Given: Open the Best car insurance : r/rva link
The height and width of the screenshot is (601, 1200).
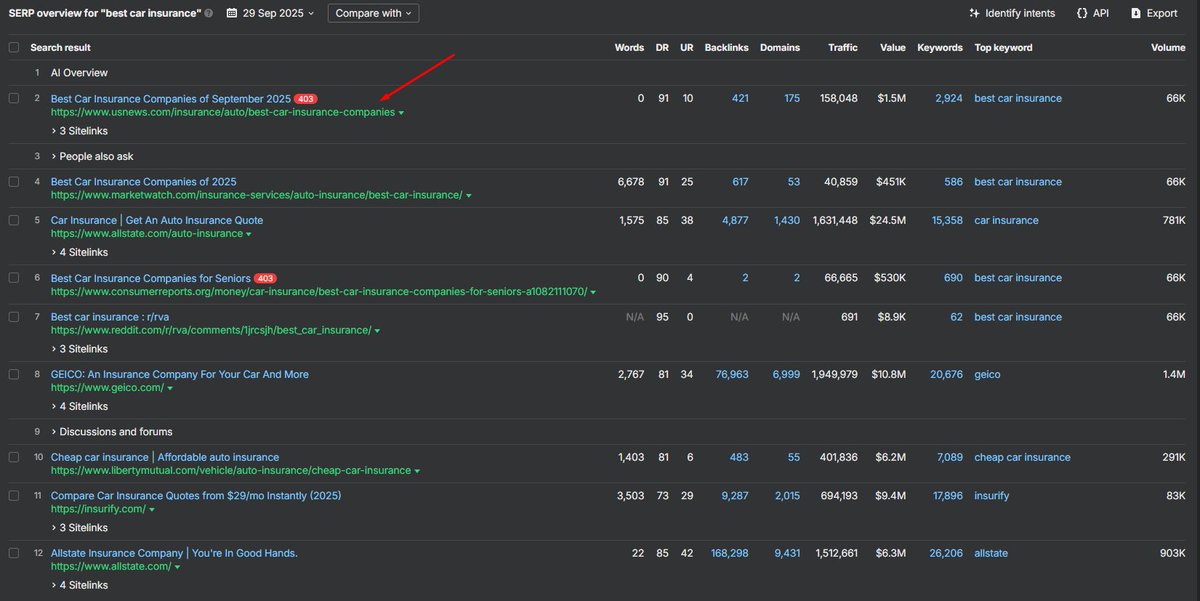Looking at the screenshot, I should tap(110, 317).
